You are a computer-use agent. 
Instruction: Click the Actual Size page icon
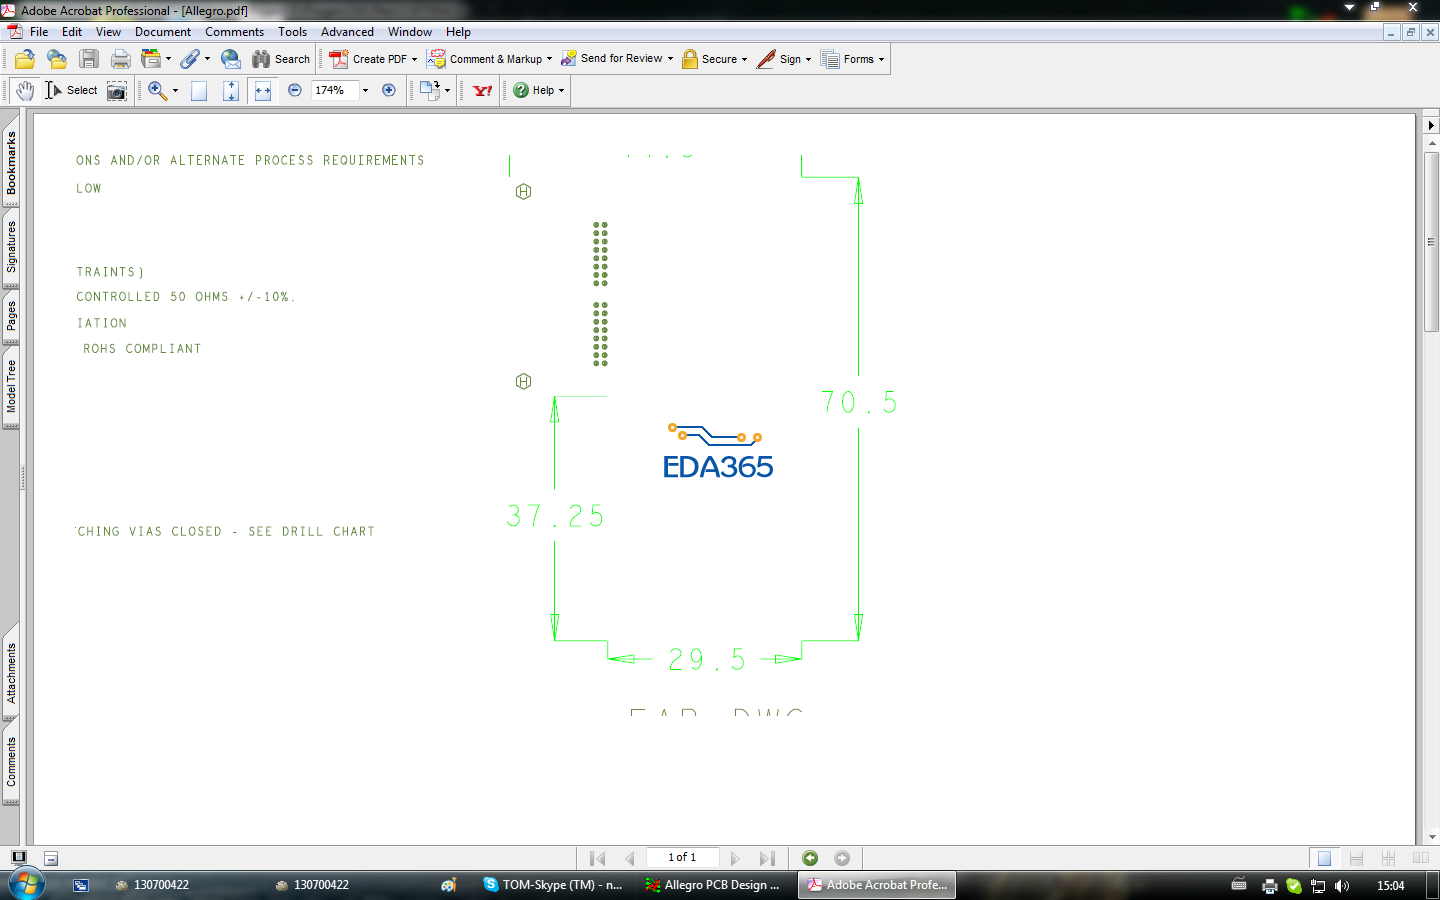pos(199,91)
